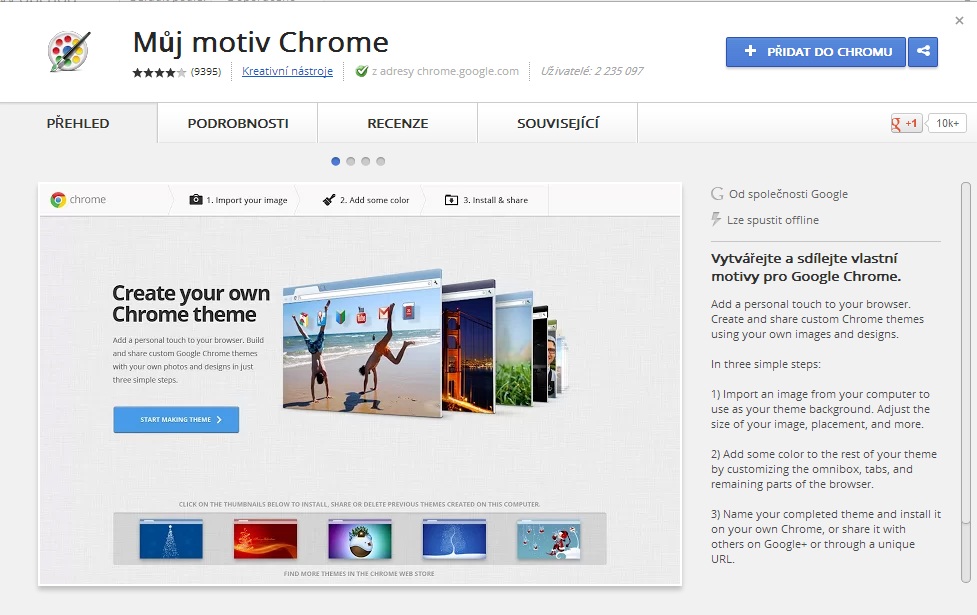
Task: Open the Recenze tab
Action: (398, 123)
